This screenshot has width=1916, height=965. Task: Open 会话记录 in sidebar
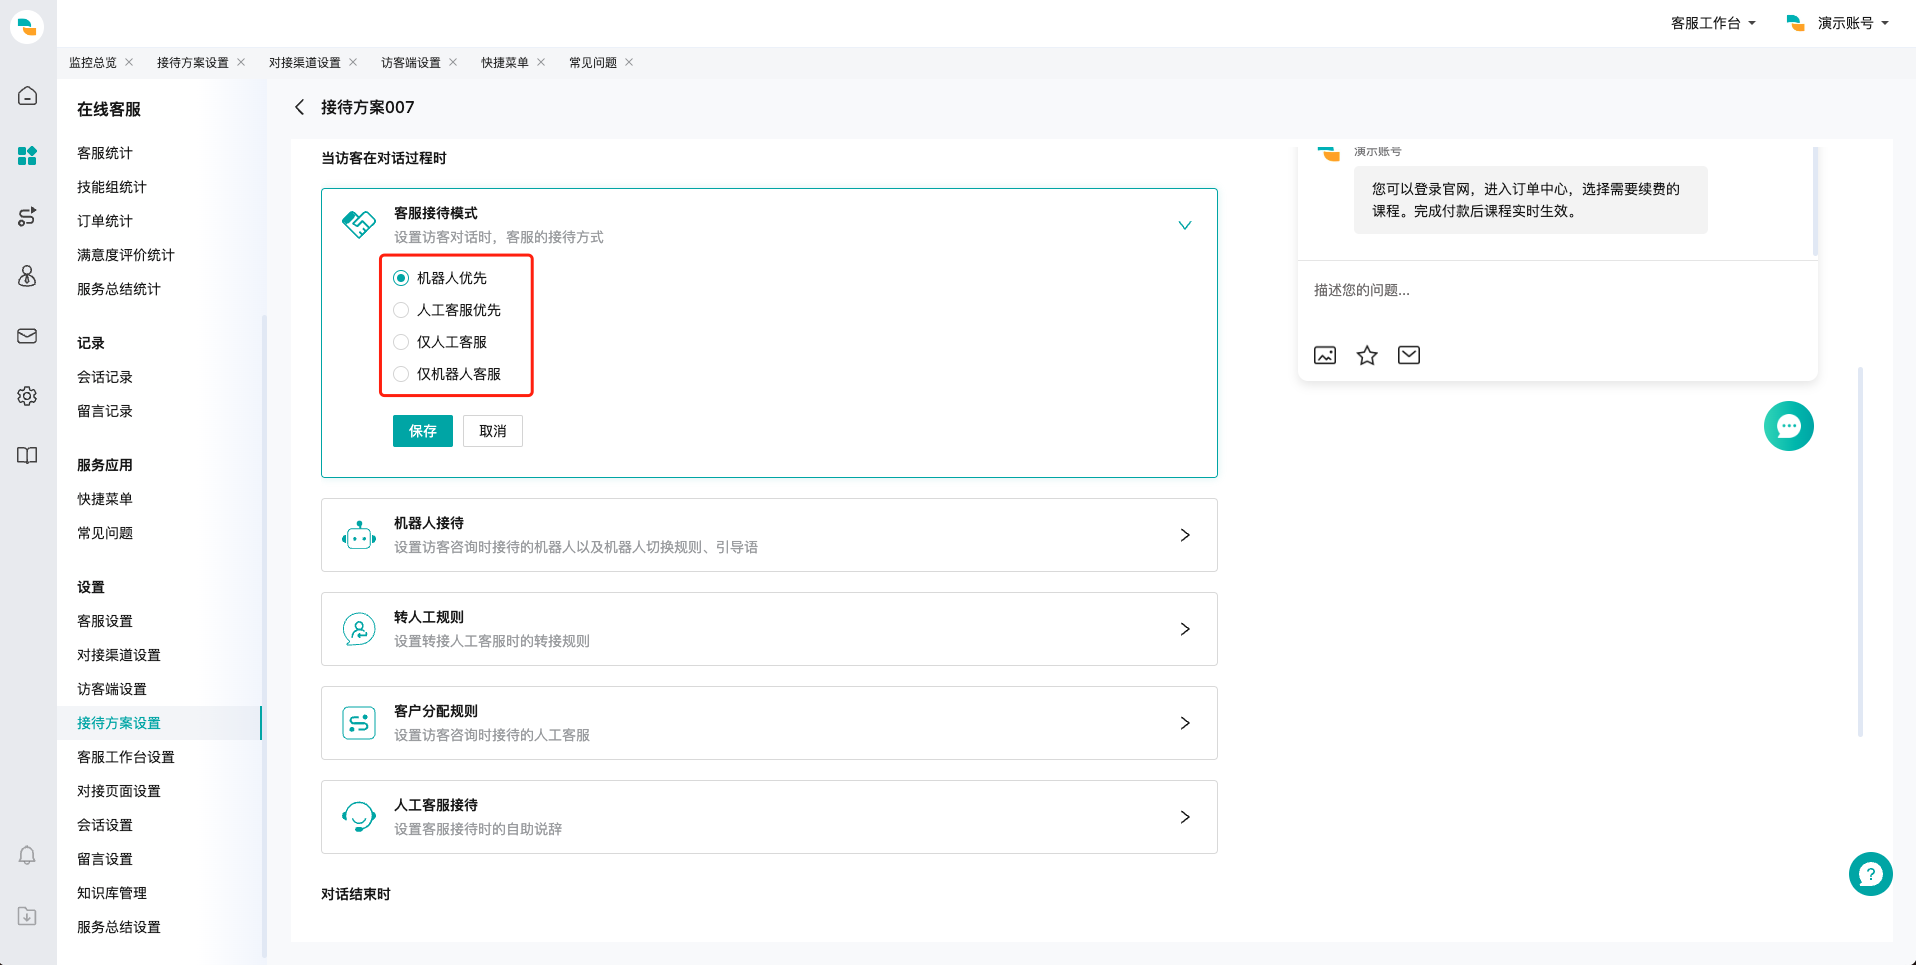coord(105,377)
